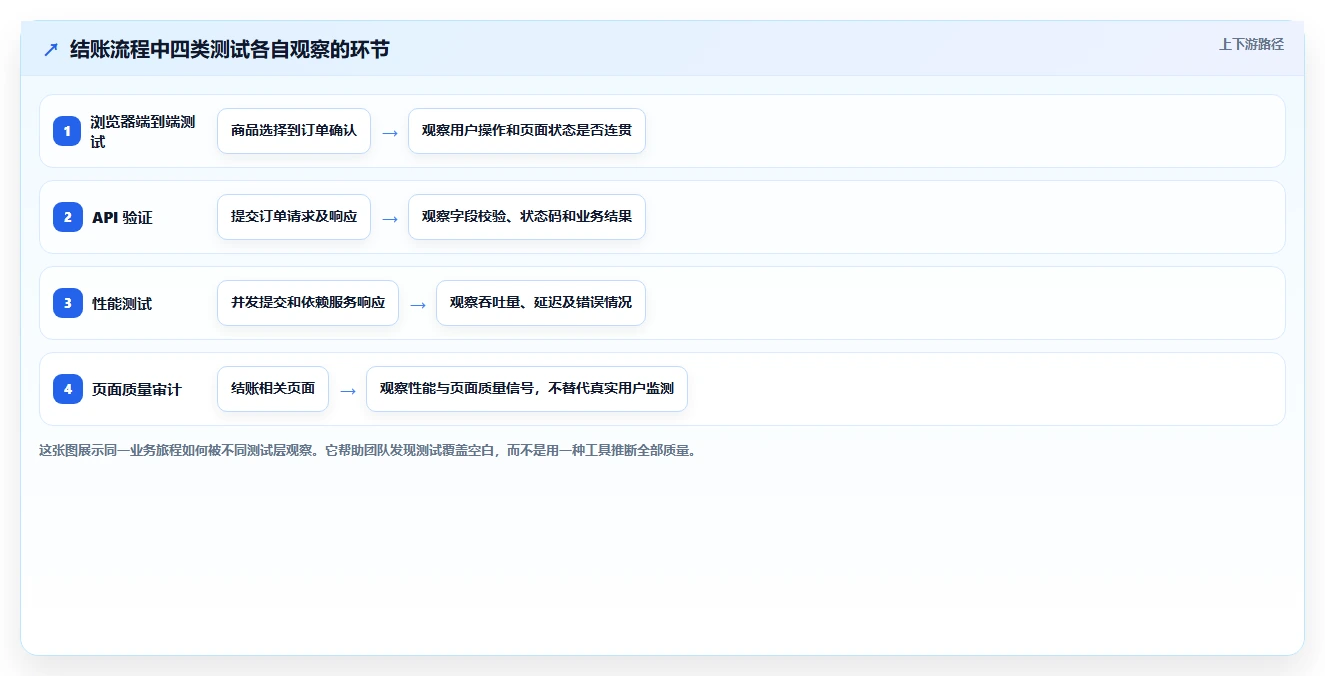The width and height of the screenshot is (1325, 676).
Task: Select step badge number 3
Action: click(x=68, y=303)
